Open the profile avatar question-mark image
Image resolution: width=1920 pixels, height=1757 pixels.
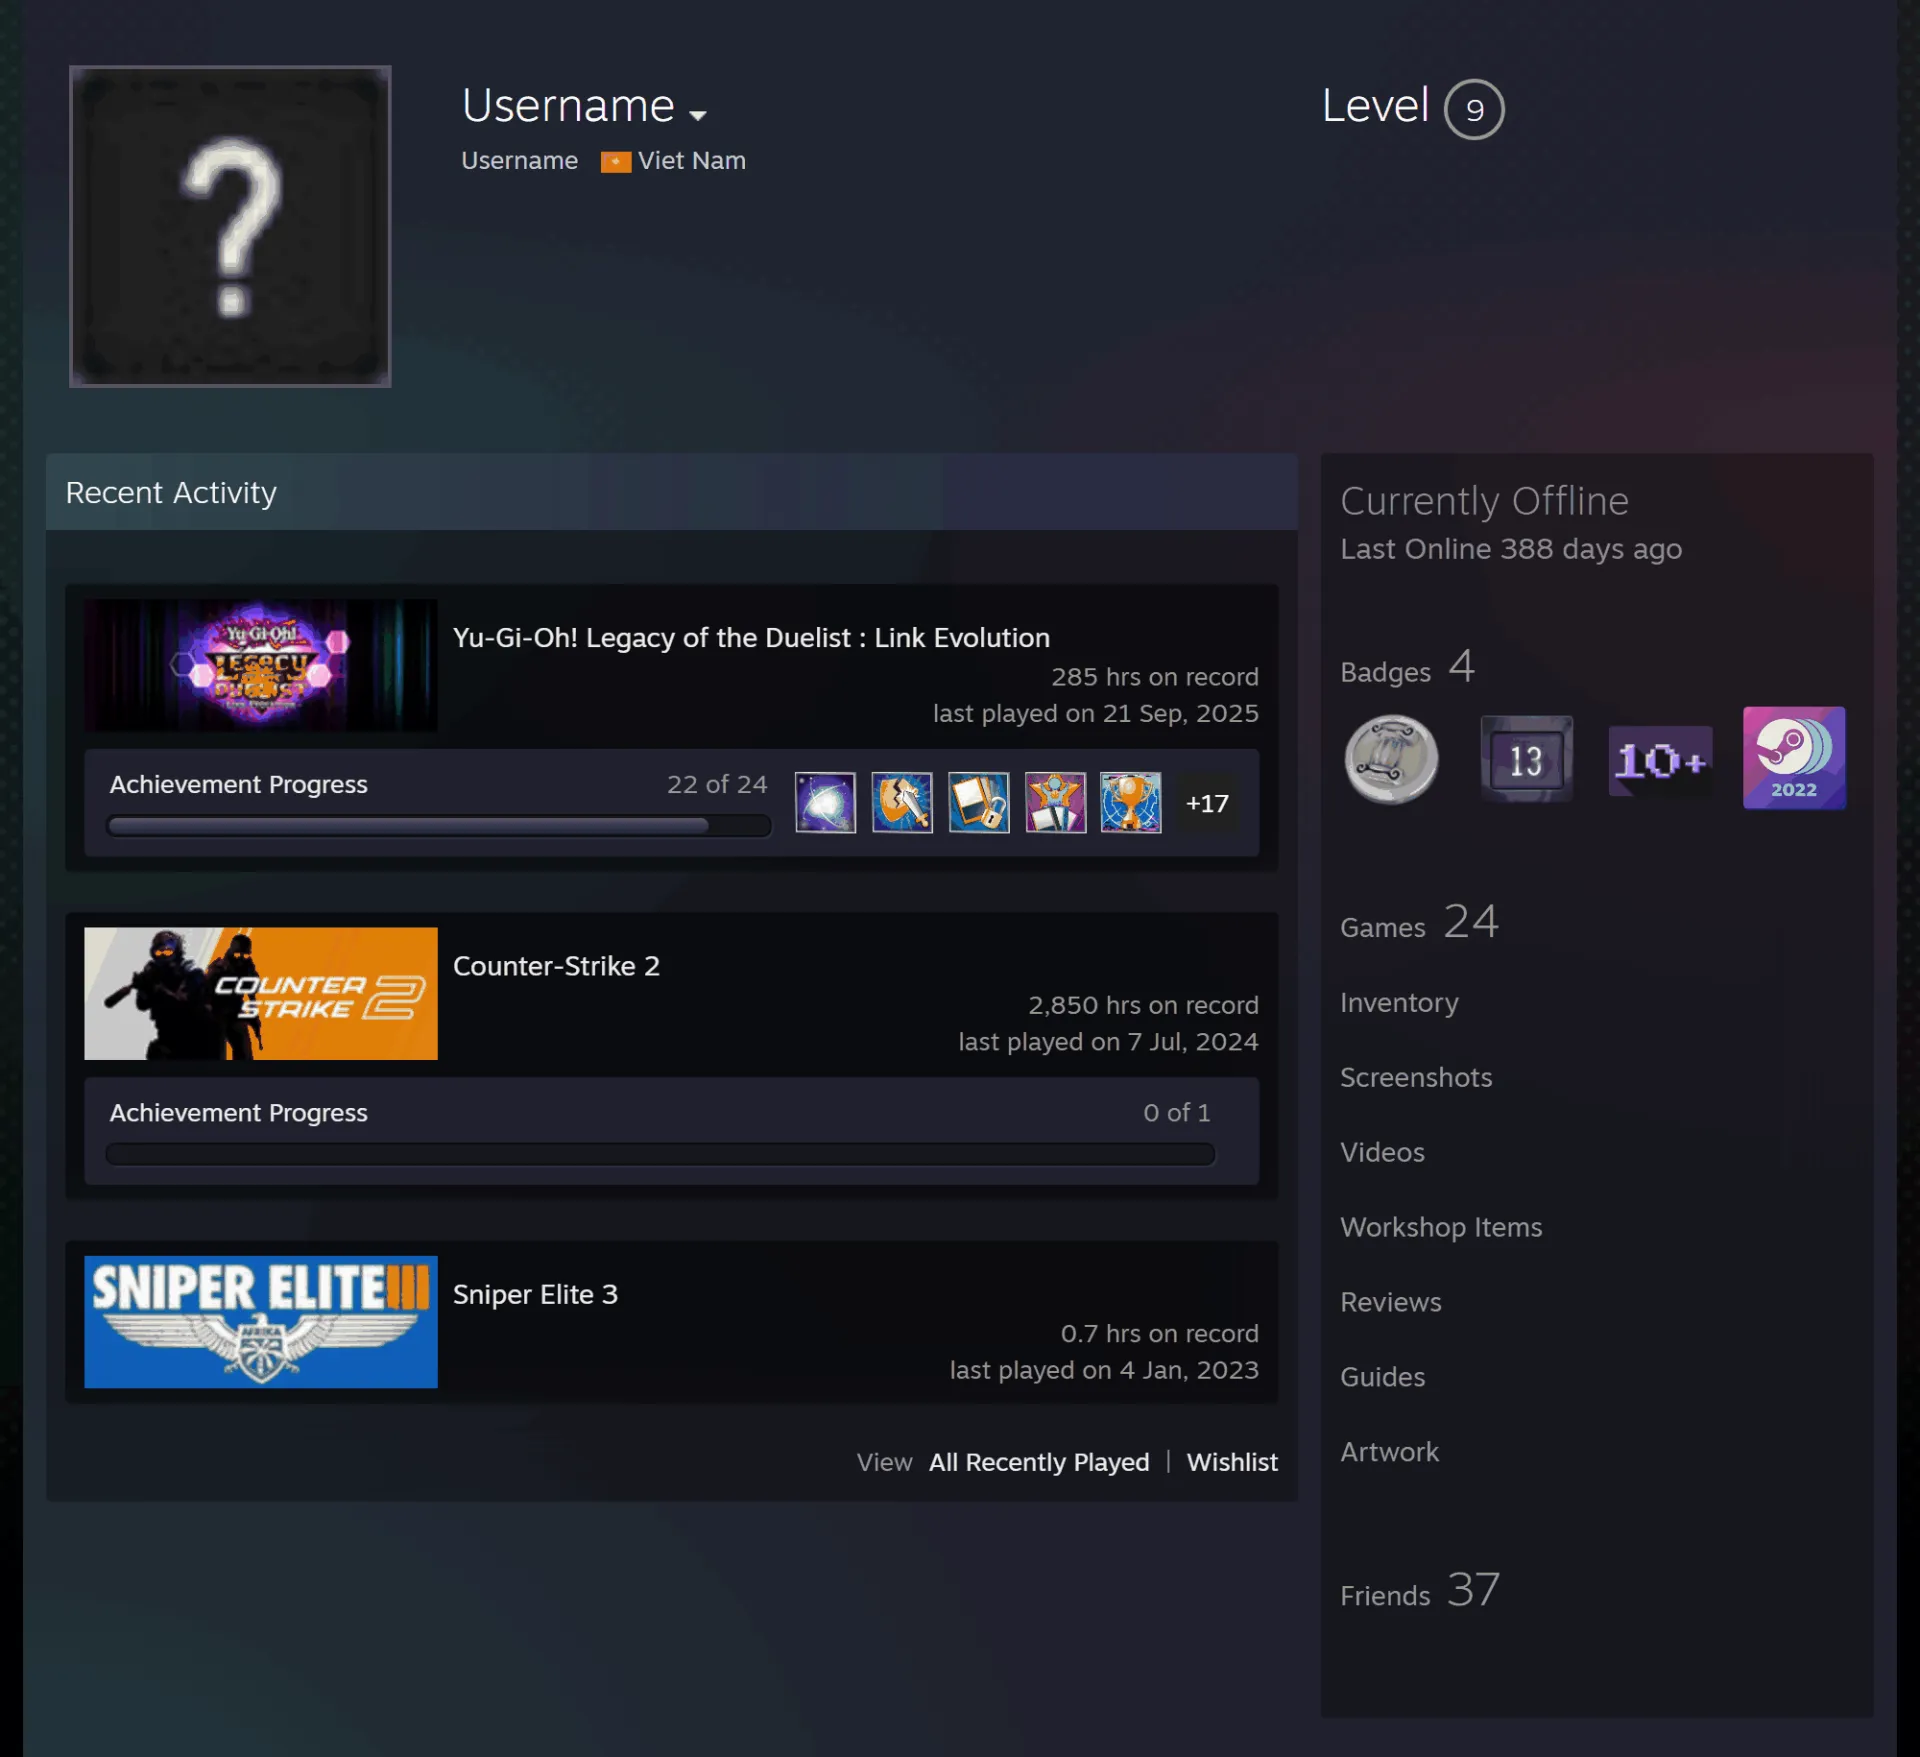pos(230,226)
